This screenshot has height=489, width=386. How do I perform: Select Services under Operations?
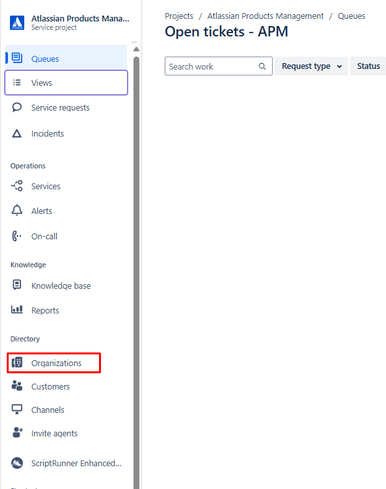[x=46, y=186]
